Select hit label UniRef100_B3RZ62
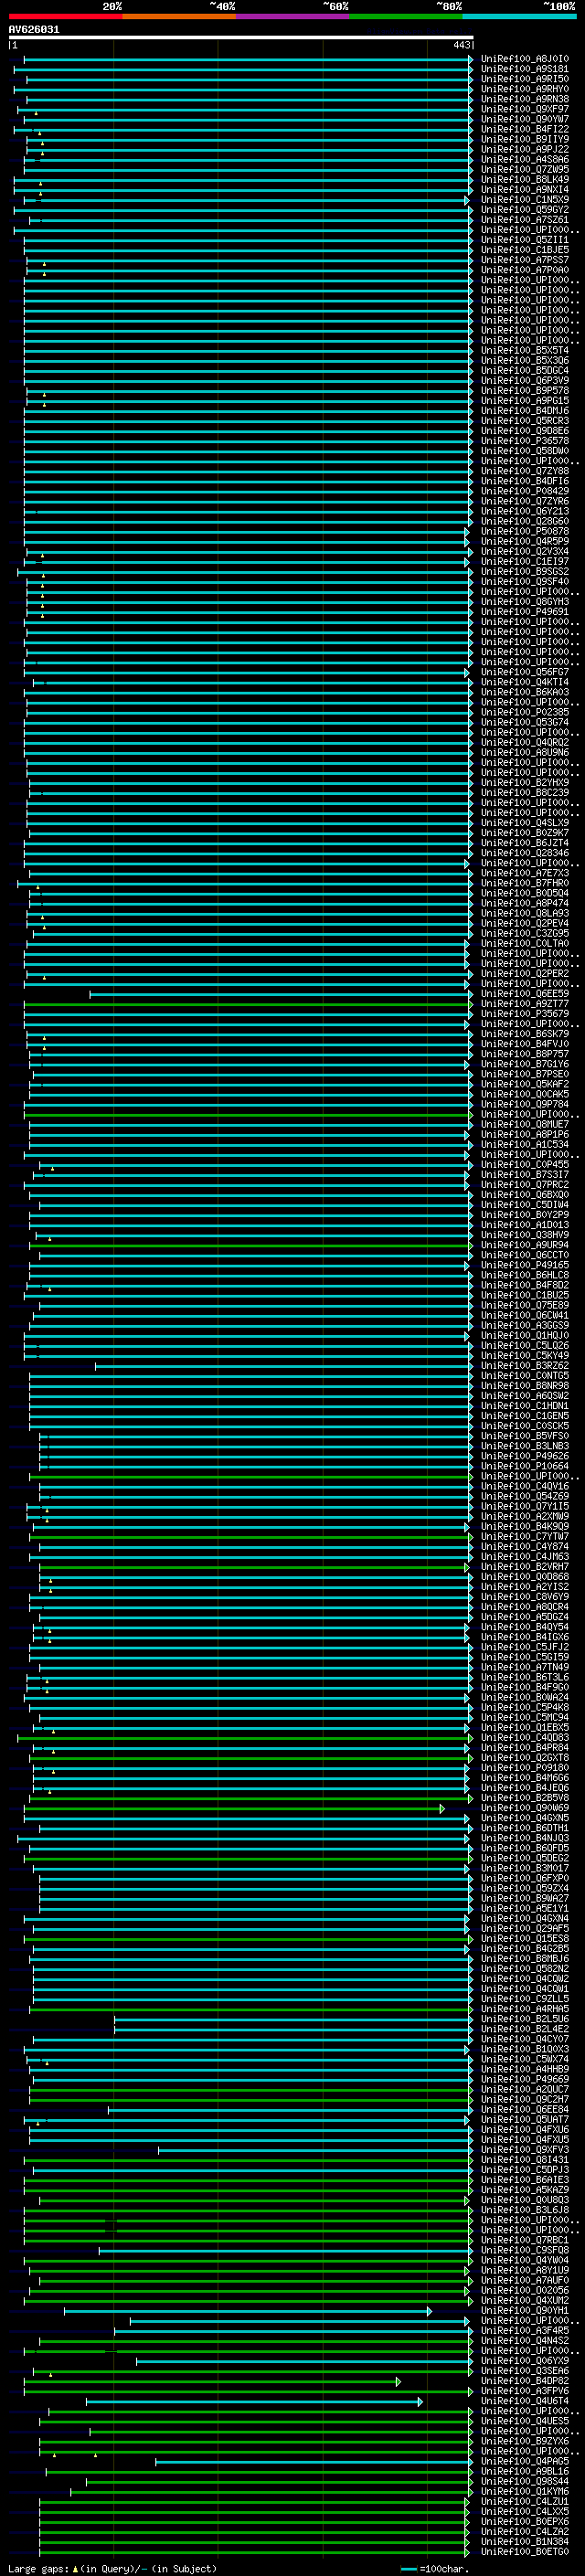Screen dimensions: 585x2576 [525, 1366]
